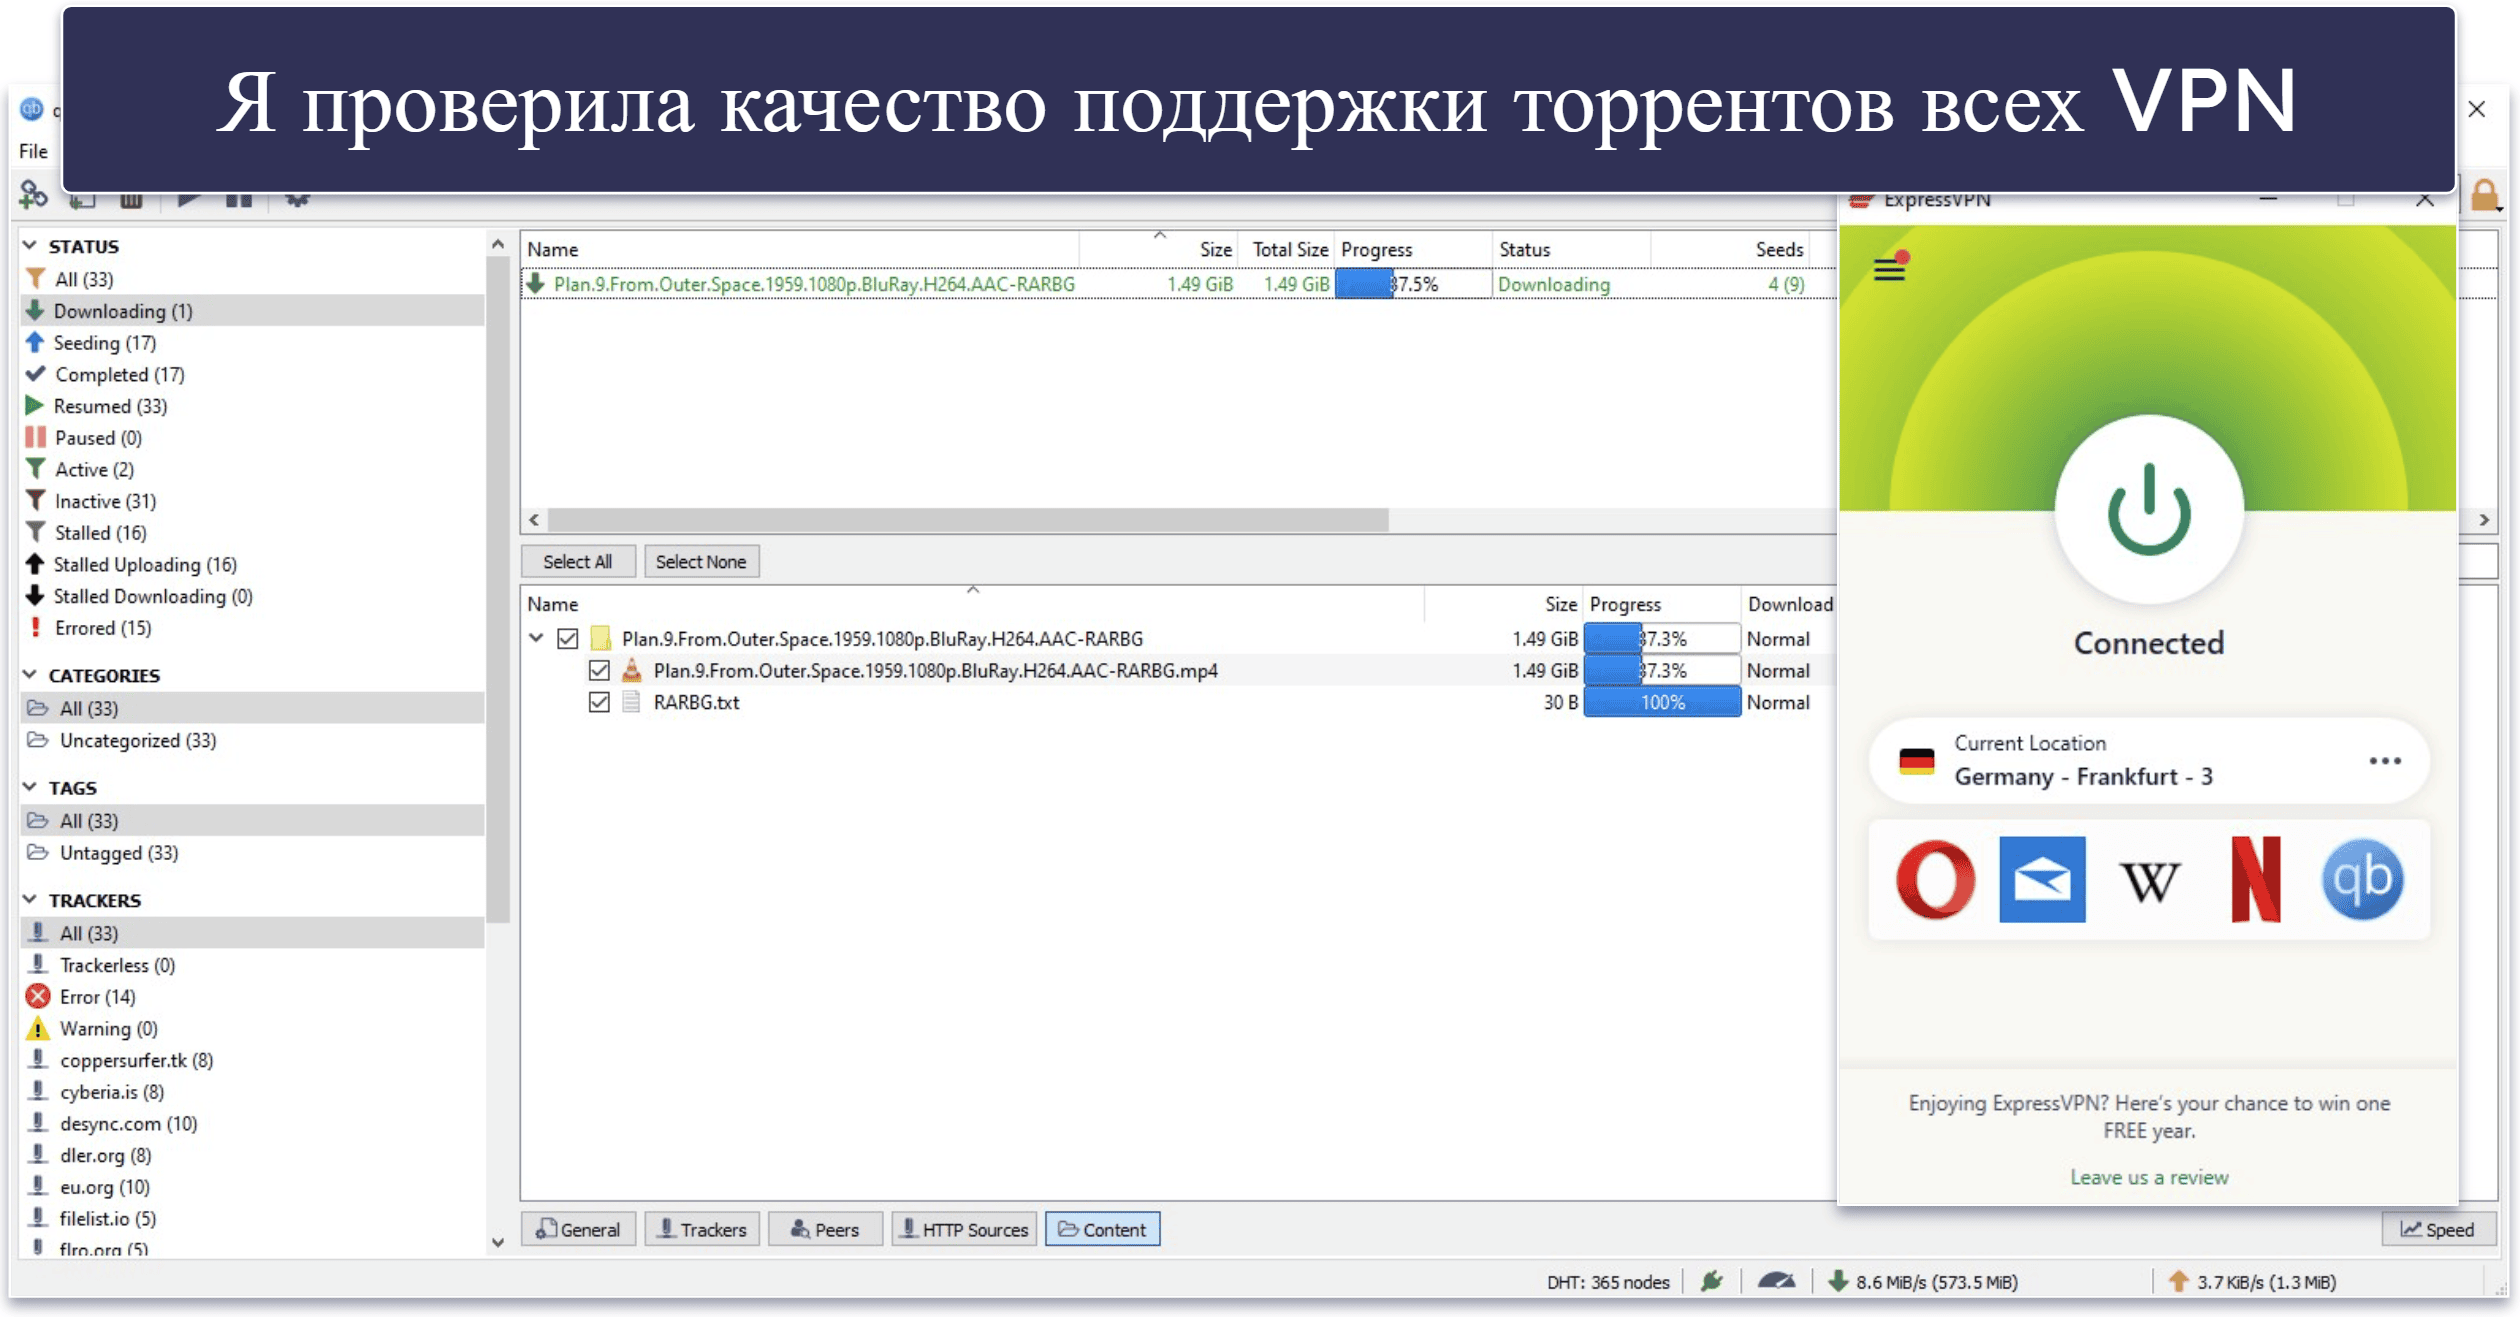Screen dimensions: 2520x1317
Task: Open the Opera shortcut in ExpressVPN
Action: (x=1935, y=880)
